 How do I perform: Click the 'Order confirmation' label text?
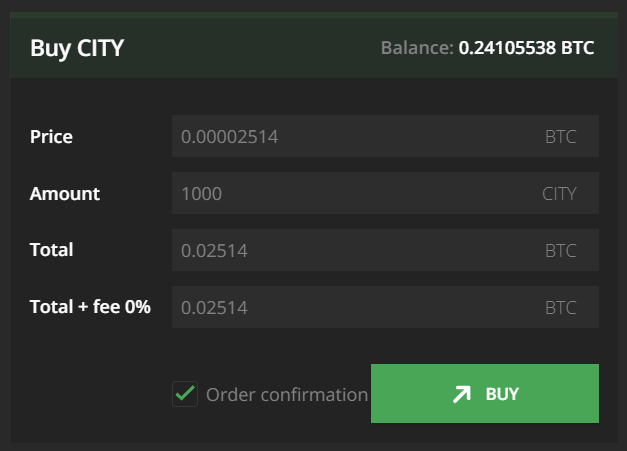(287, 394)
